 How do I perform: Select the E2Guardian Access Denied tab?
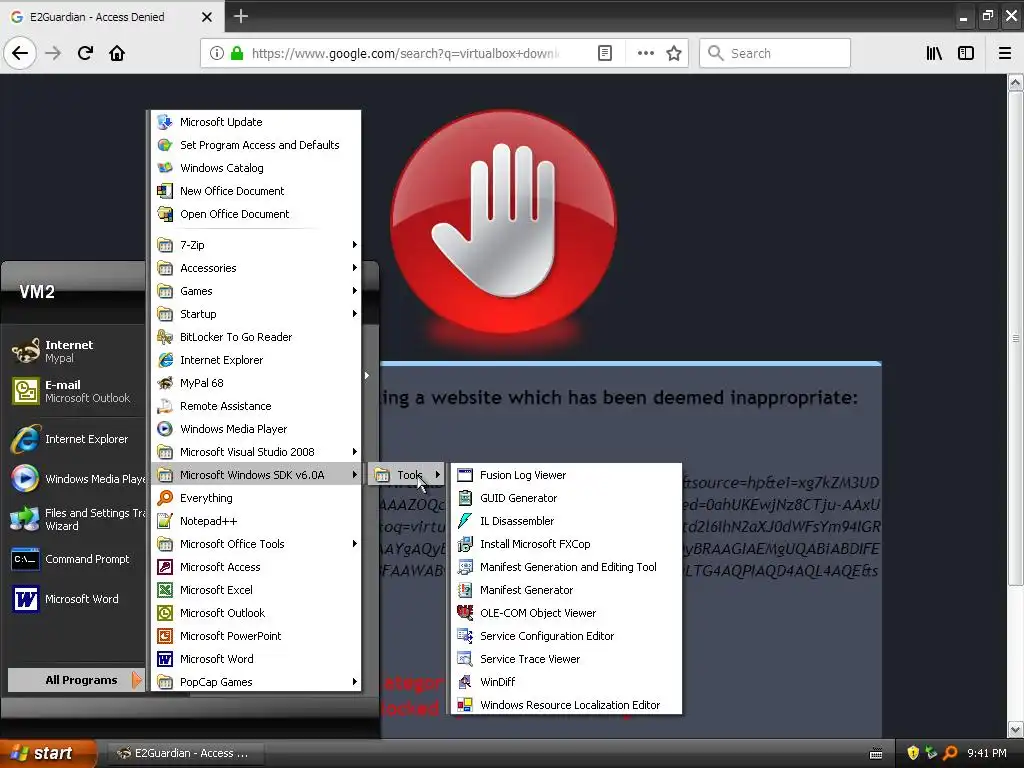111,16
